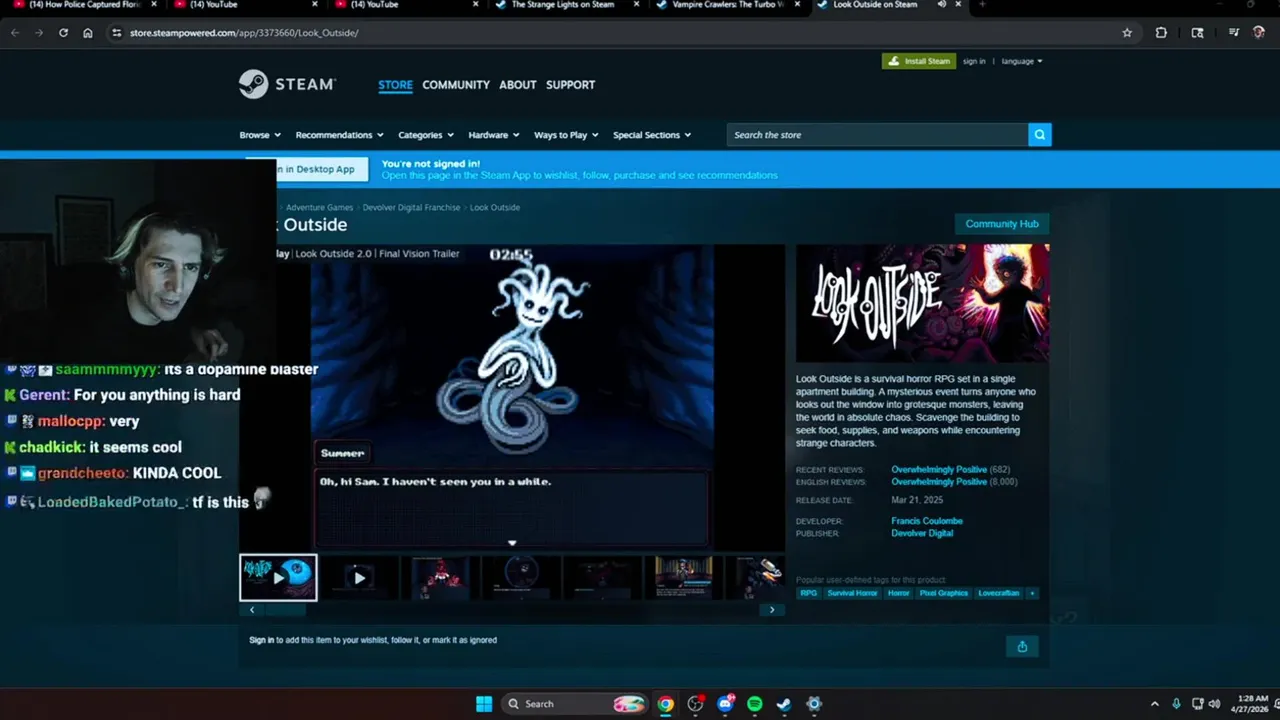Open the language dropdown
The width and height of the screenshot is (1280, 720).
(1022, 62)
